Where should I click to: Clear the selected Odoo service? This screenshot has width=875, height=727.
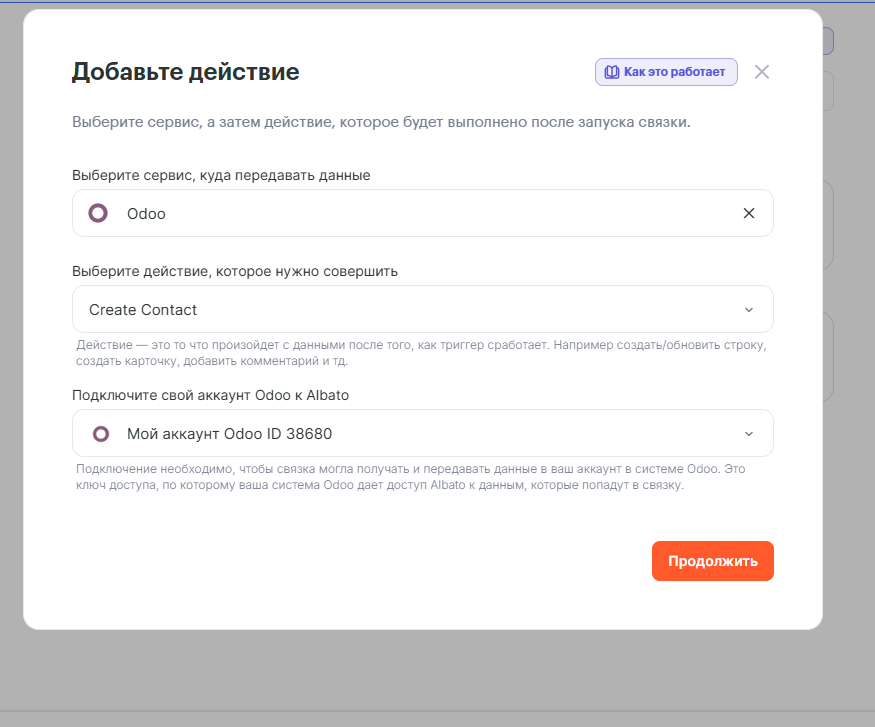748,213
